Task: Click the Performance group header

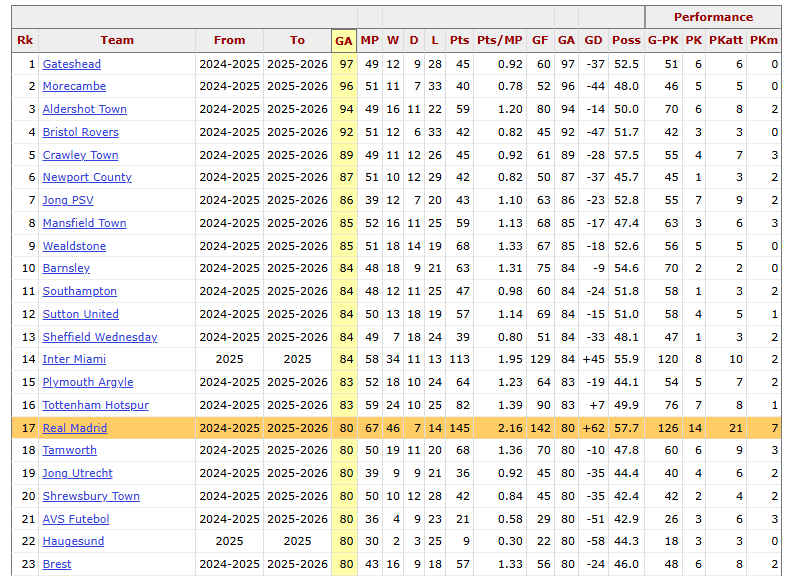Action: [713, 17]
